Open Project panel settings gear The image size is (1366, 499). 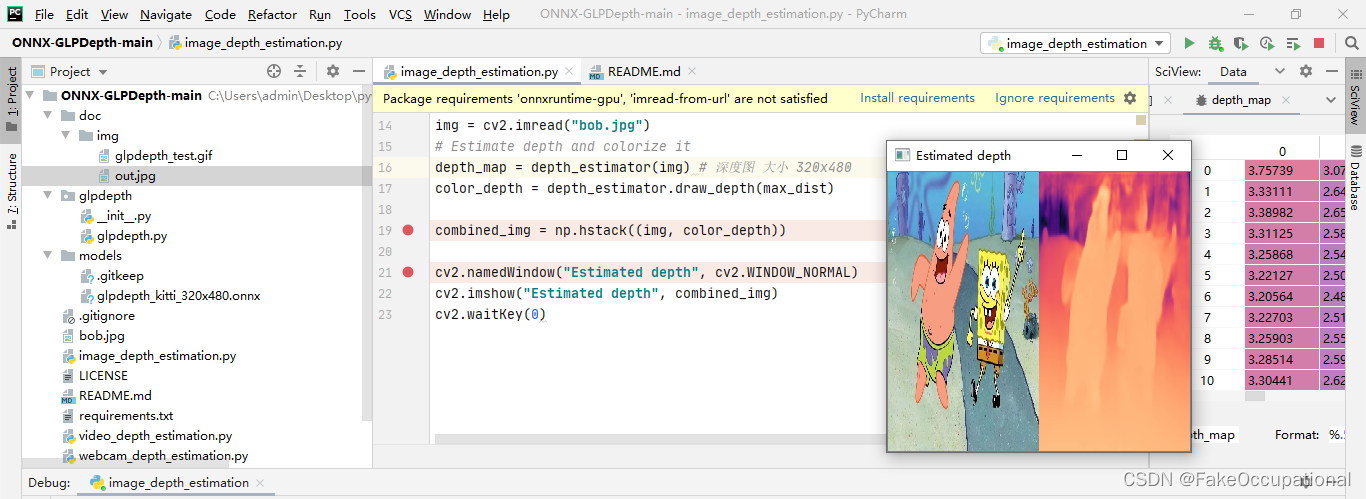[333, 71]
